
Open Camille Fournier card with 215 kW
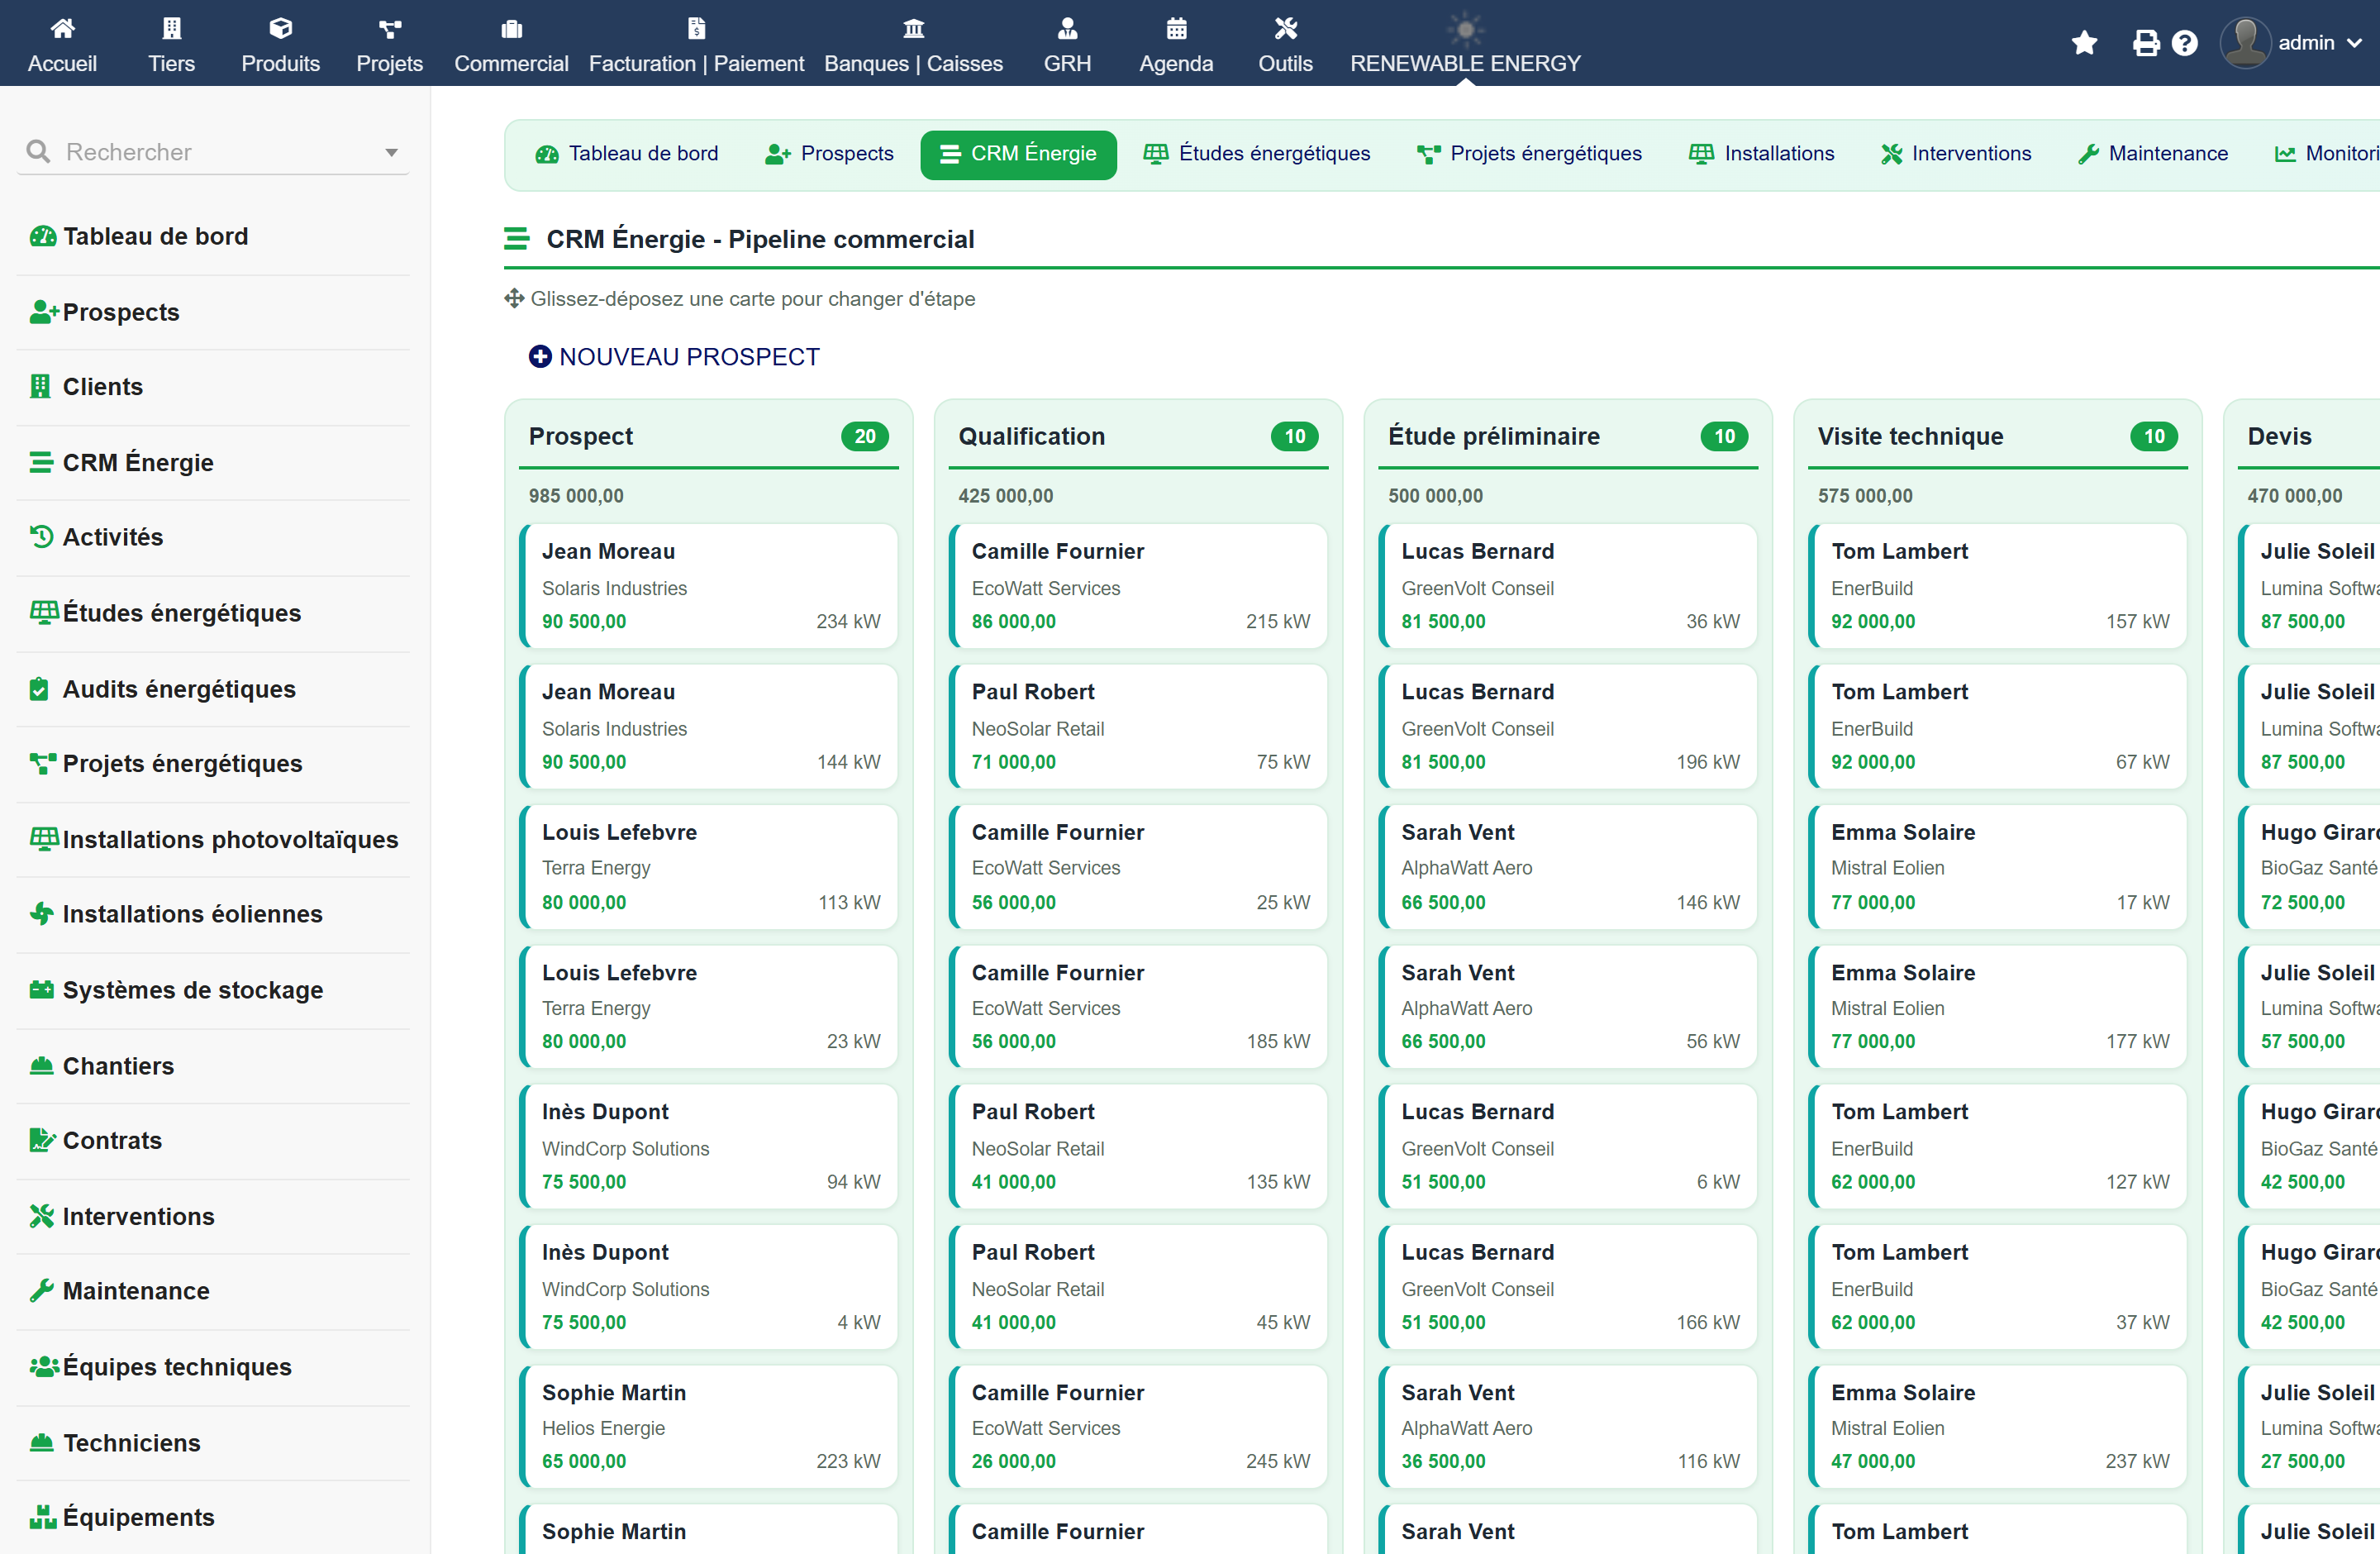1138,586
